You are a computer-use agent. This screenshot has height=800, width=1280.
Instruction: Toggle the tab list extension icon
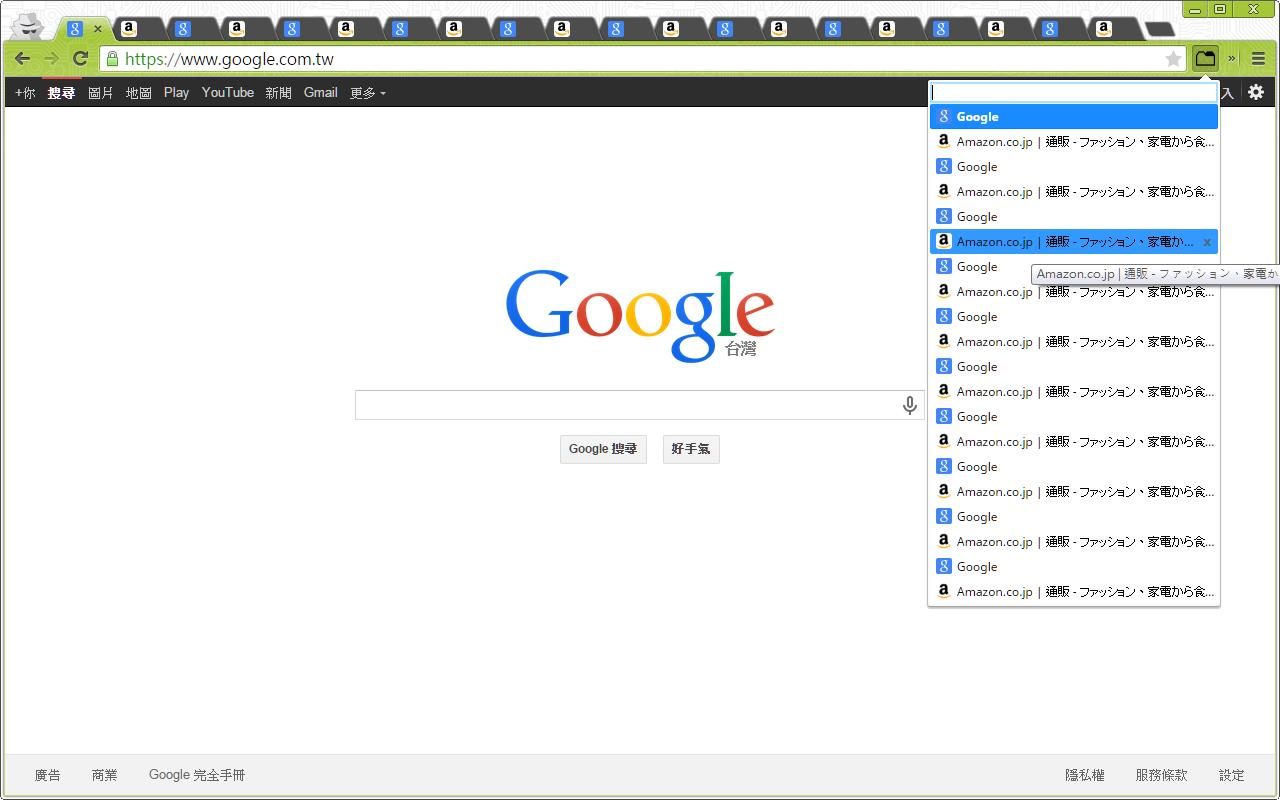click(x=1205, y=59)
